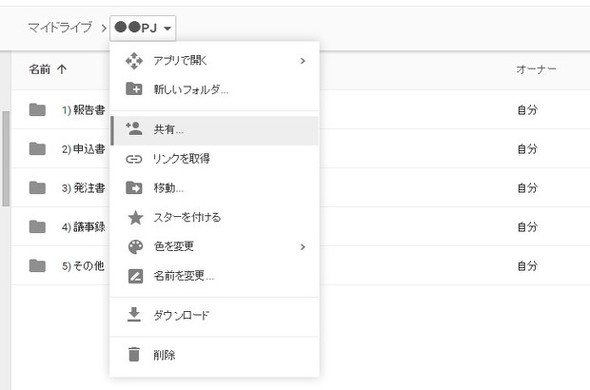
Task: Select リンクを取得 menu entry
Action: 214,159
